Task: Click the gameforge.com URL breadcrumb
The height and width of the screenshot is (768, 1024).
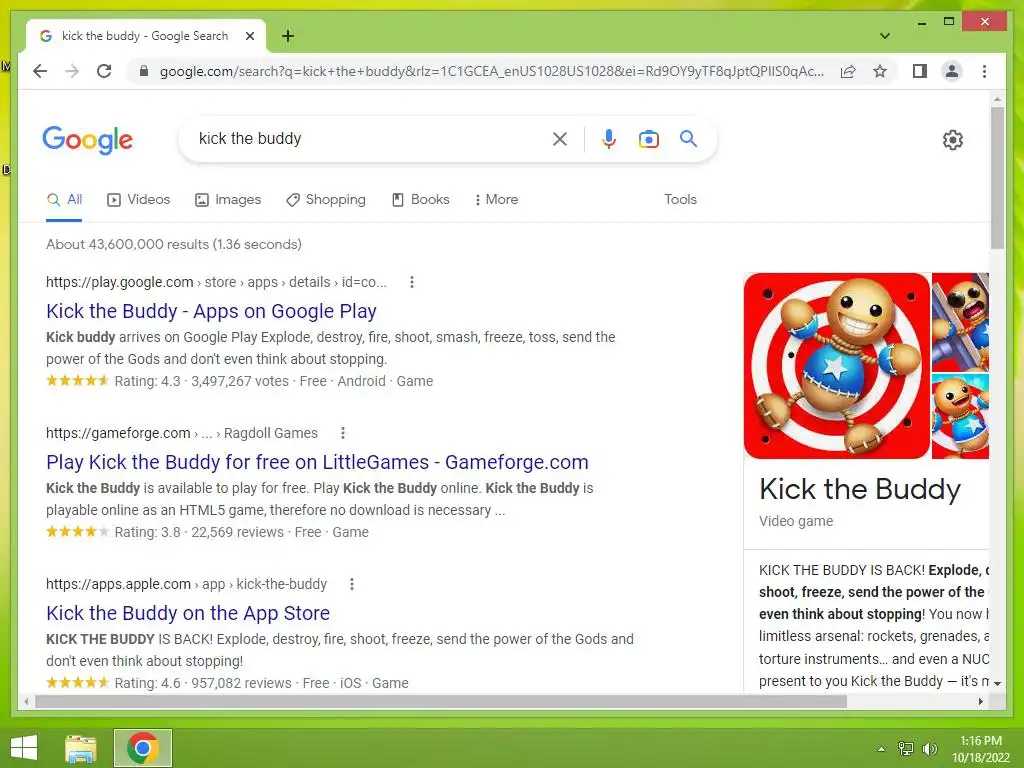Action: click(x=182, y=433)
